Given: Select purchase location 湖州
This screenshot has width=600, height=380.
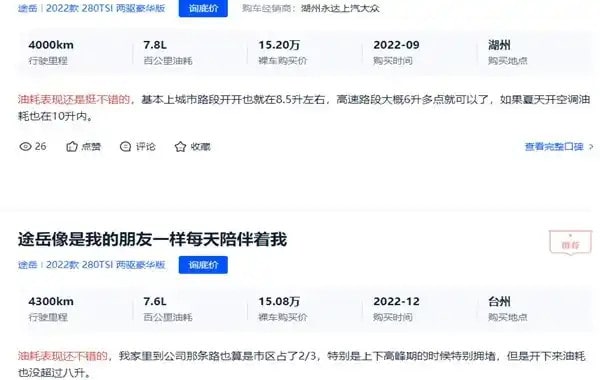Looking at the screenshot, I should [x=499, y=45].
